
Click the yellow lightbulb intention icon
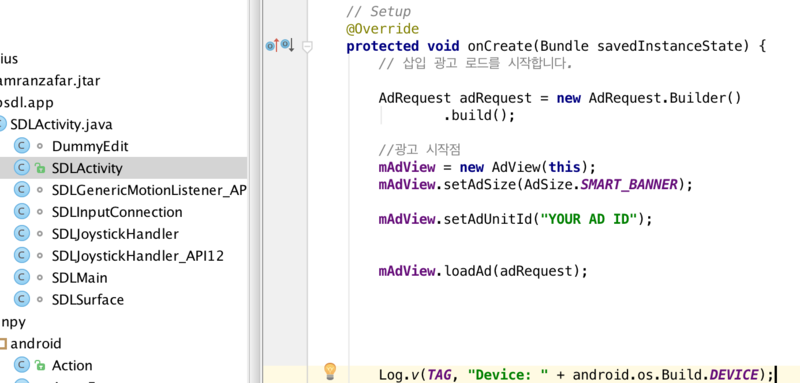tap(331, 371)
